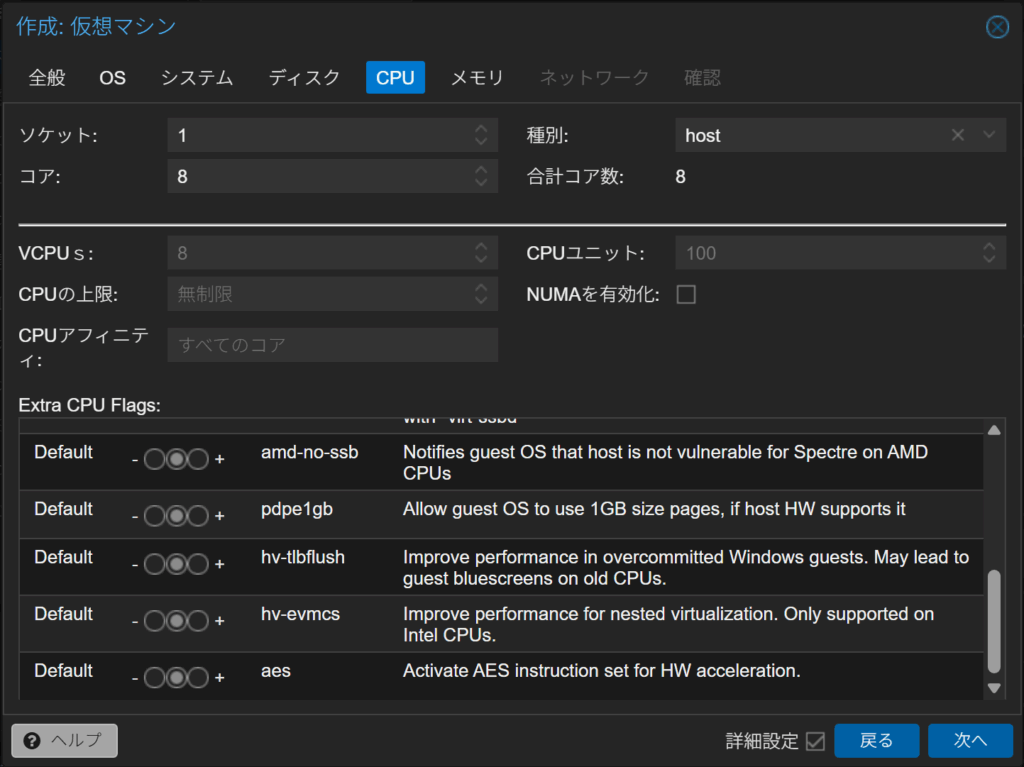The height and width of the screenshot is (767, 1024).
Task: Click the help question mark icon
Action: [32, 740]
